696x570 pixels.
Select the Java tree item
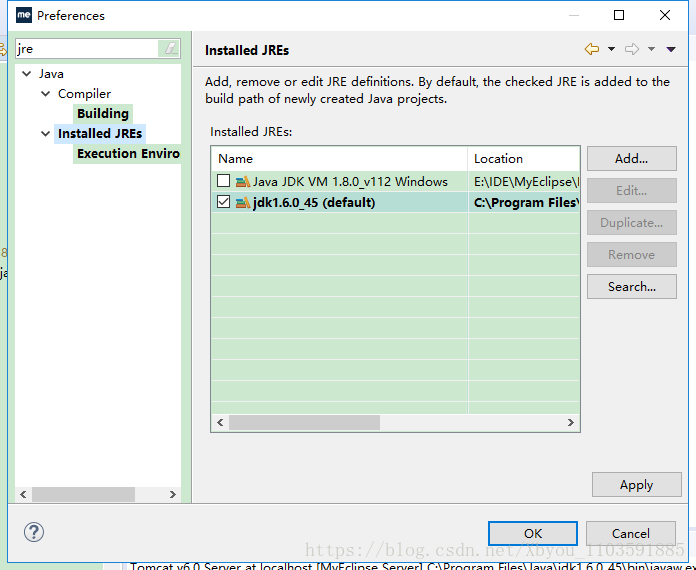click(x=51, y=74)
